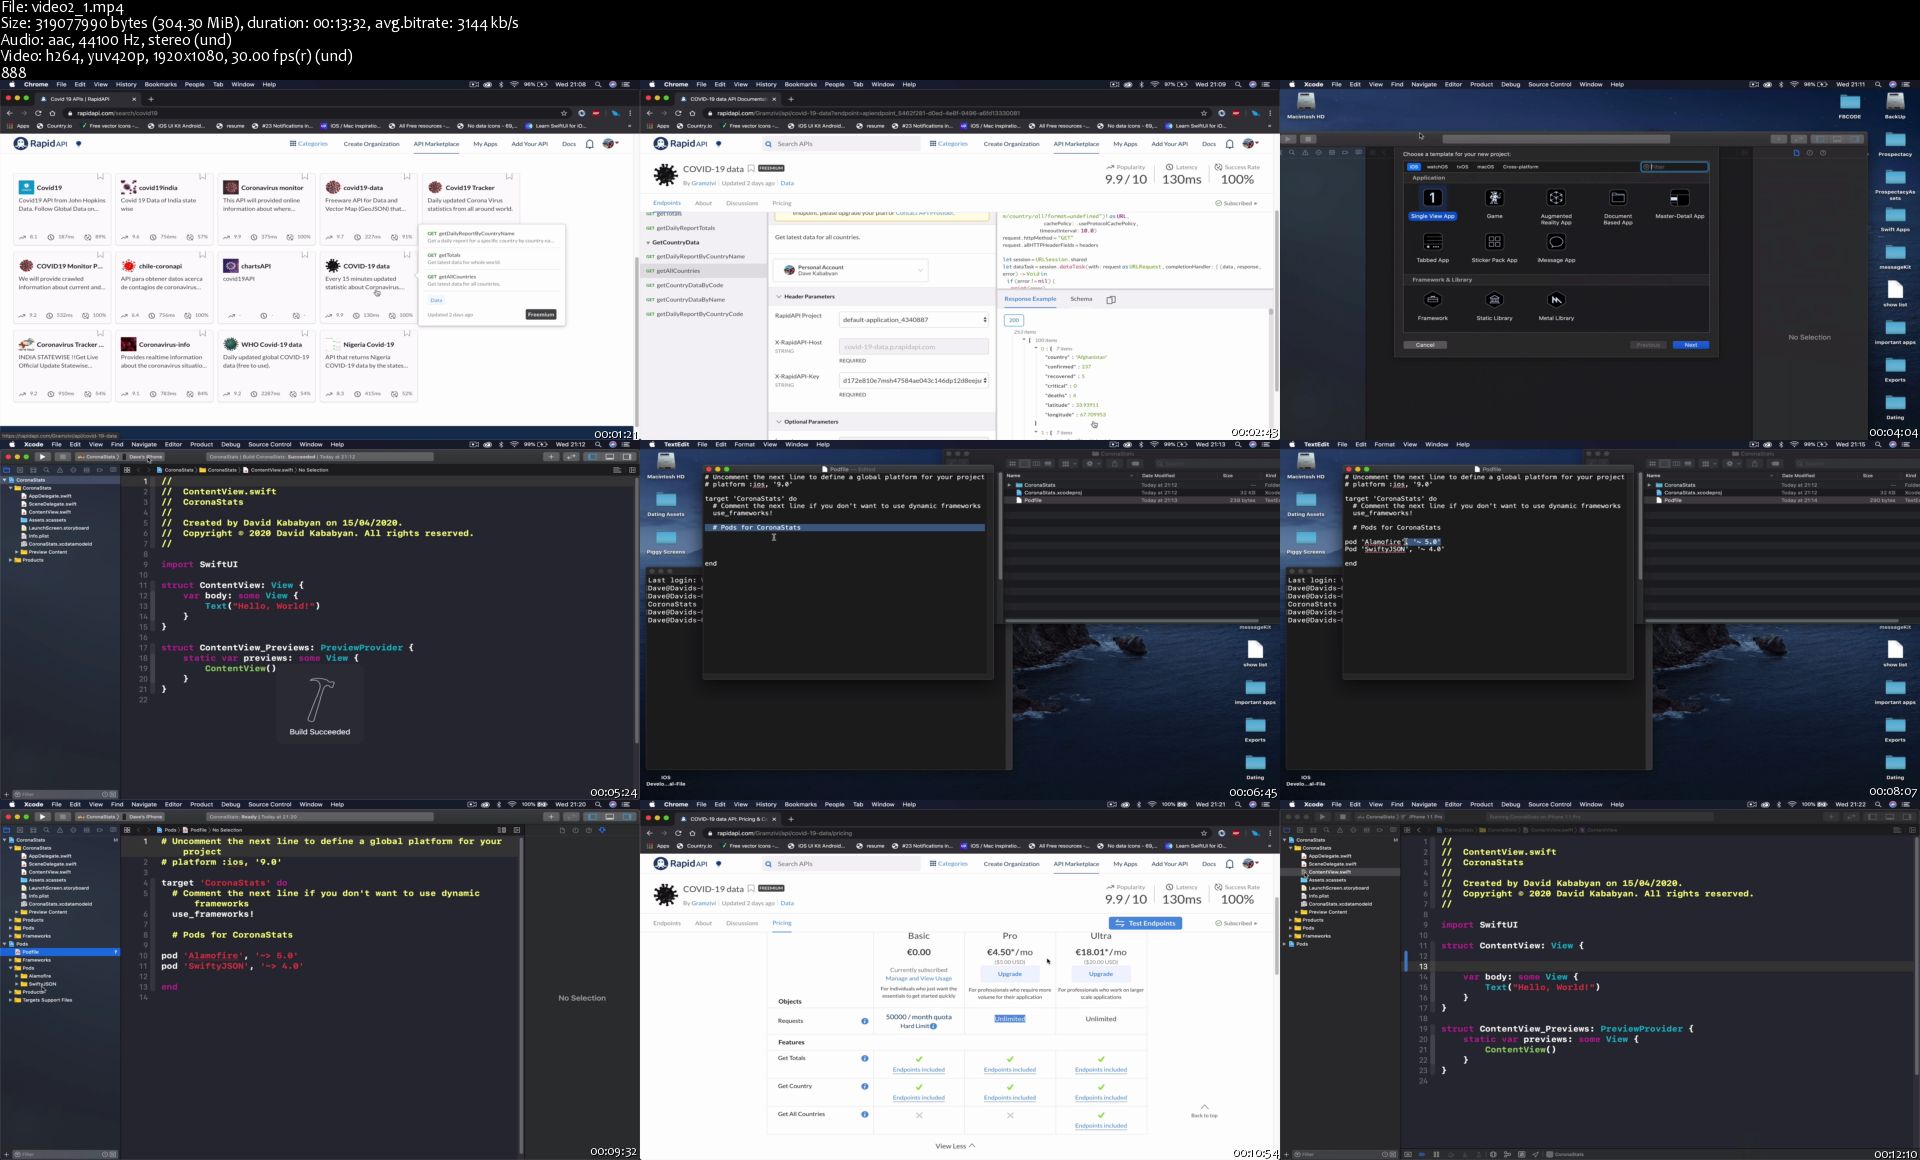Switch to macOS tab in the template chooser
Screen dimensions: 1920x1160
coord(1485,167)
